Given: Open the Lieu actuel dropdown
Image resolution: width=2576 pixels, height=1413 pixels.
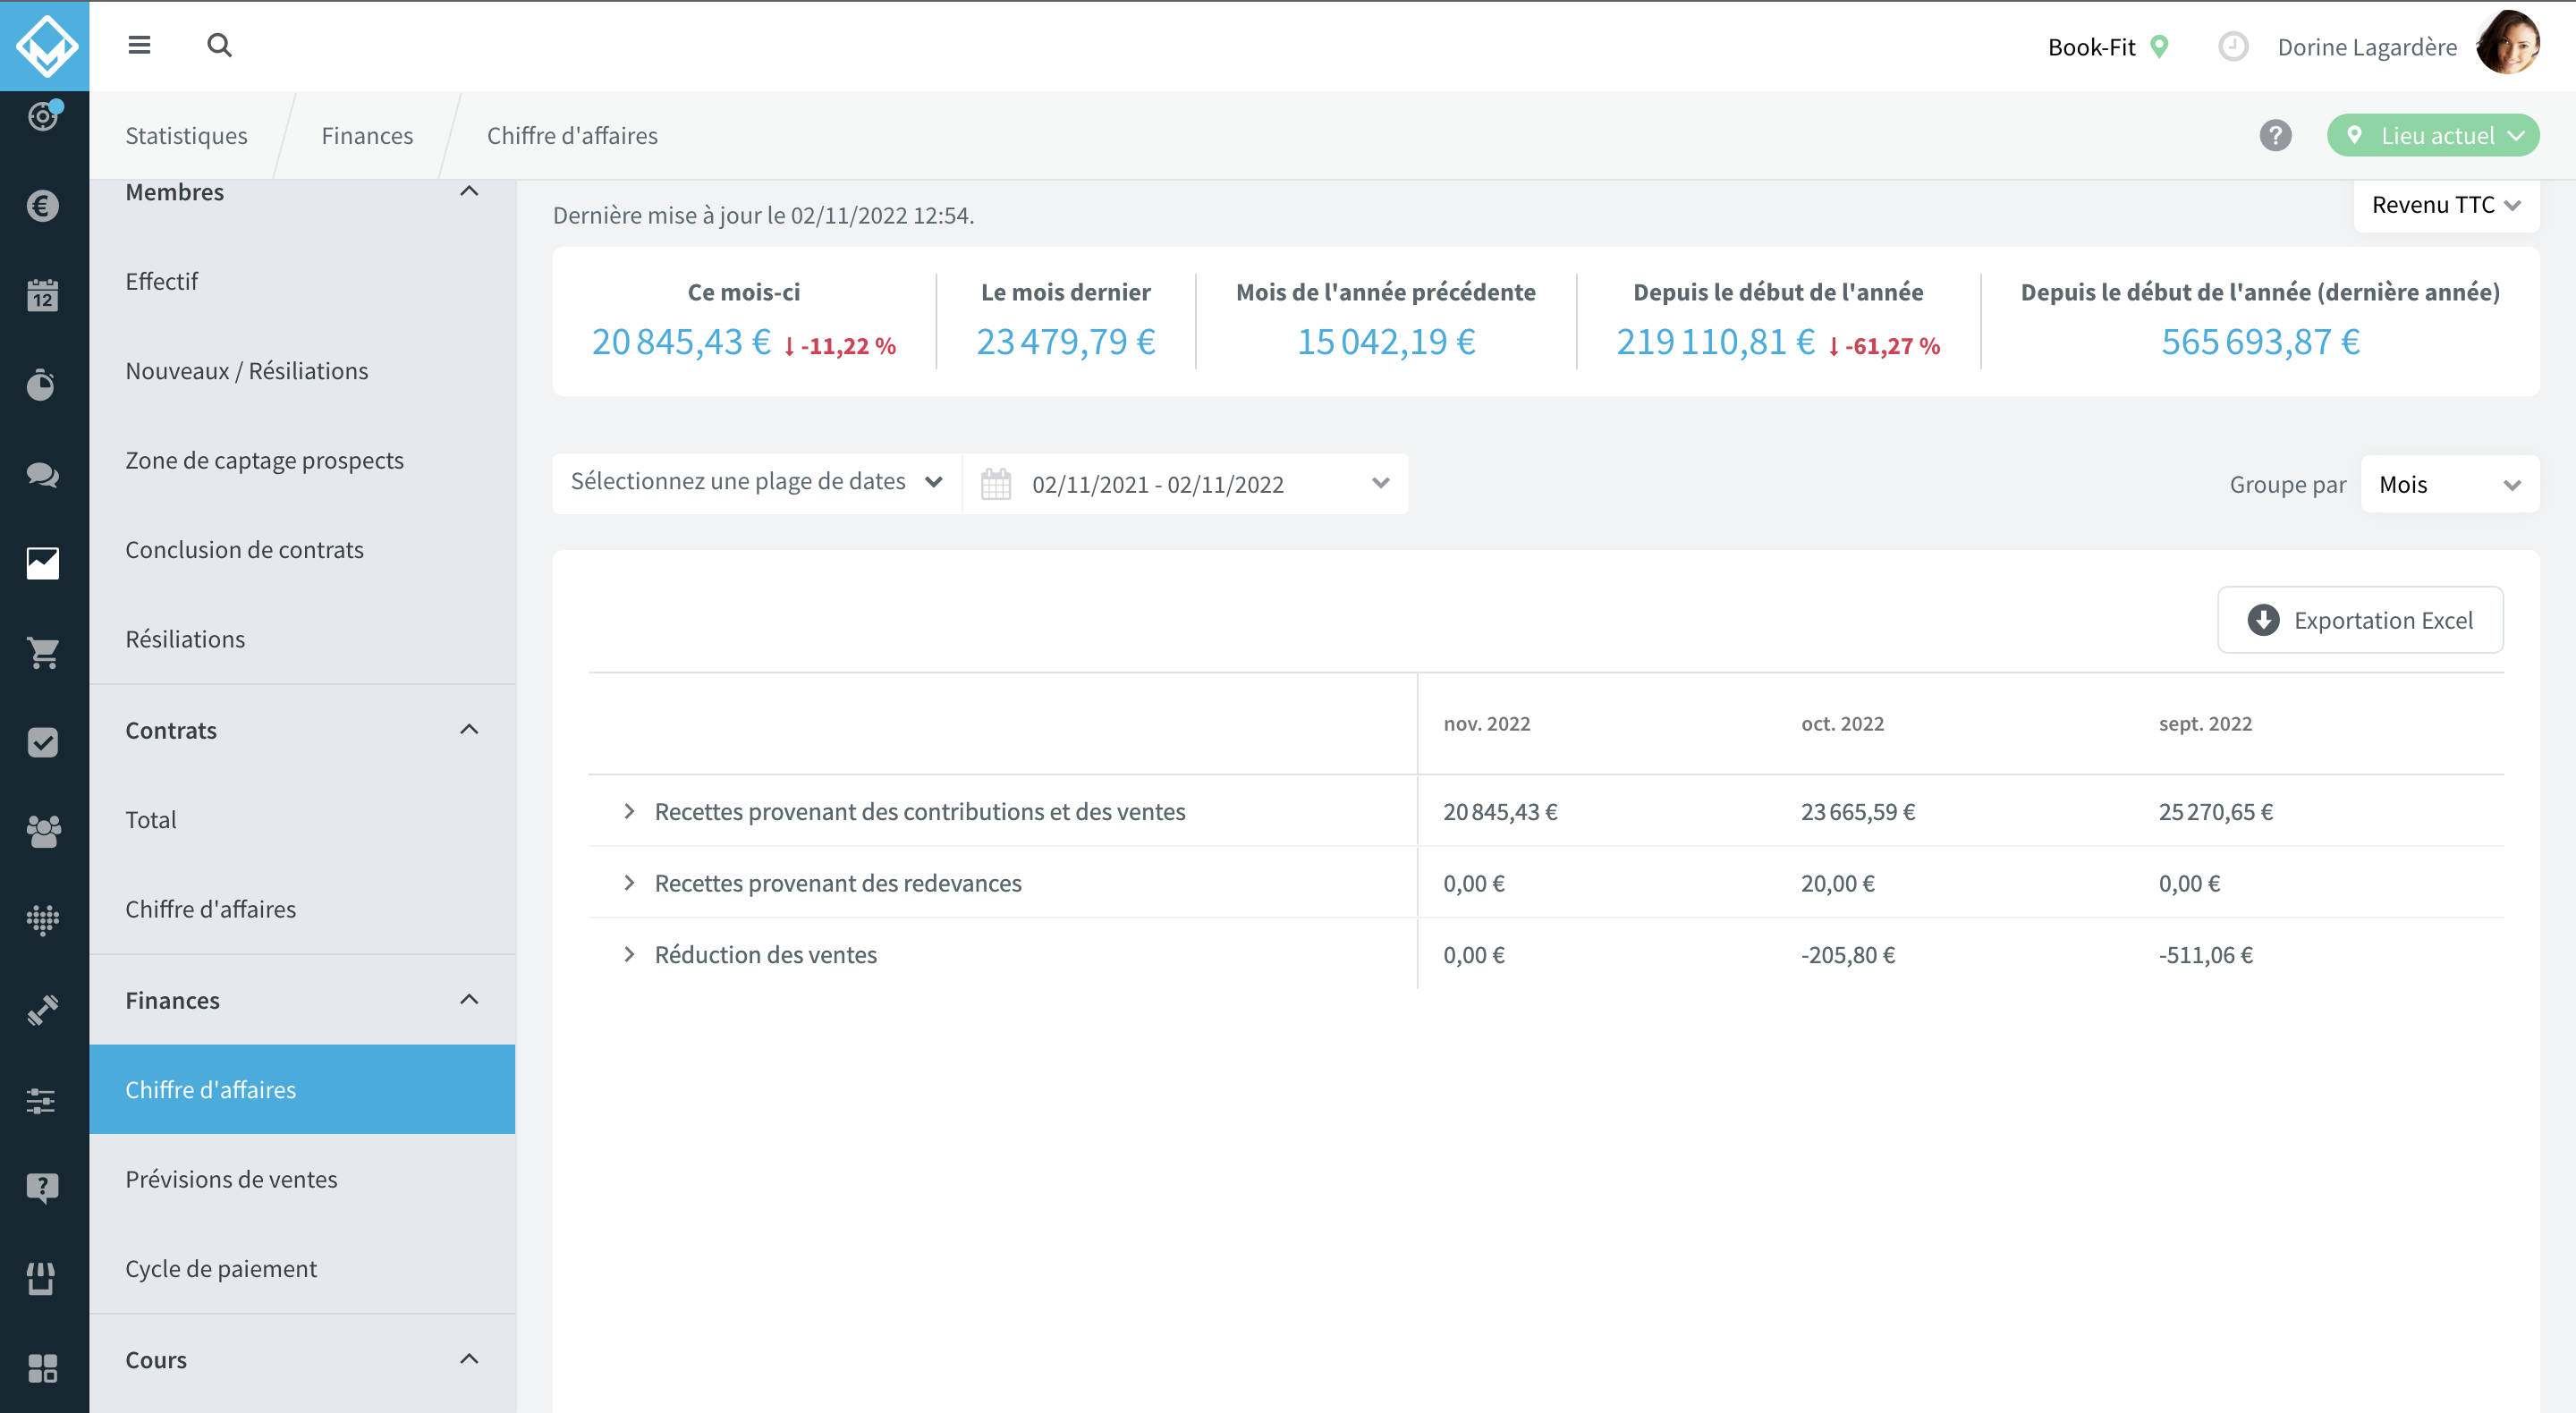Looking at the screenshot, I should point(2432,135).
